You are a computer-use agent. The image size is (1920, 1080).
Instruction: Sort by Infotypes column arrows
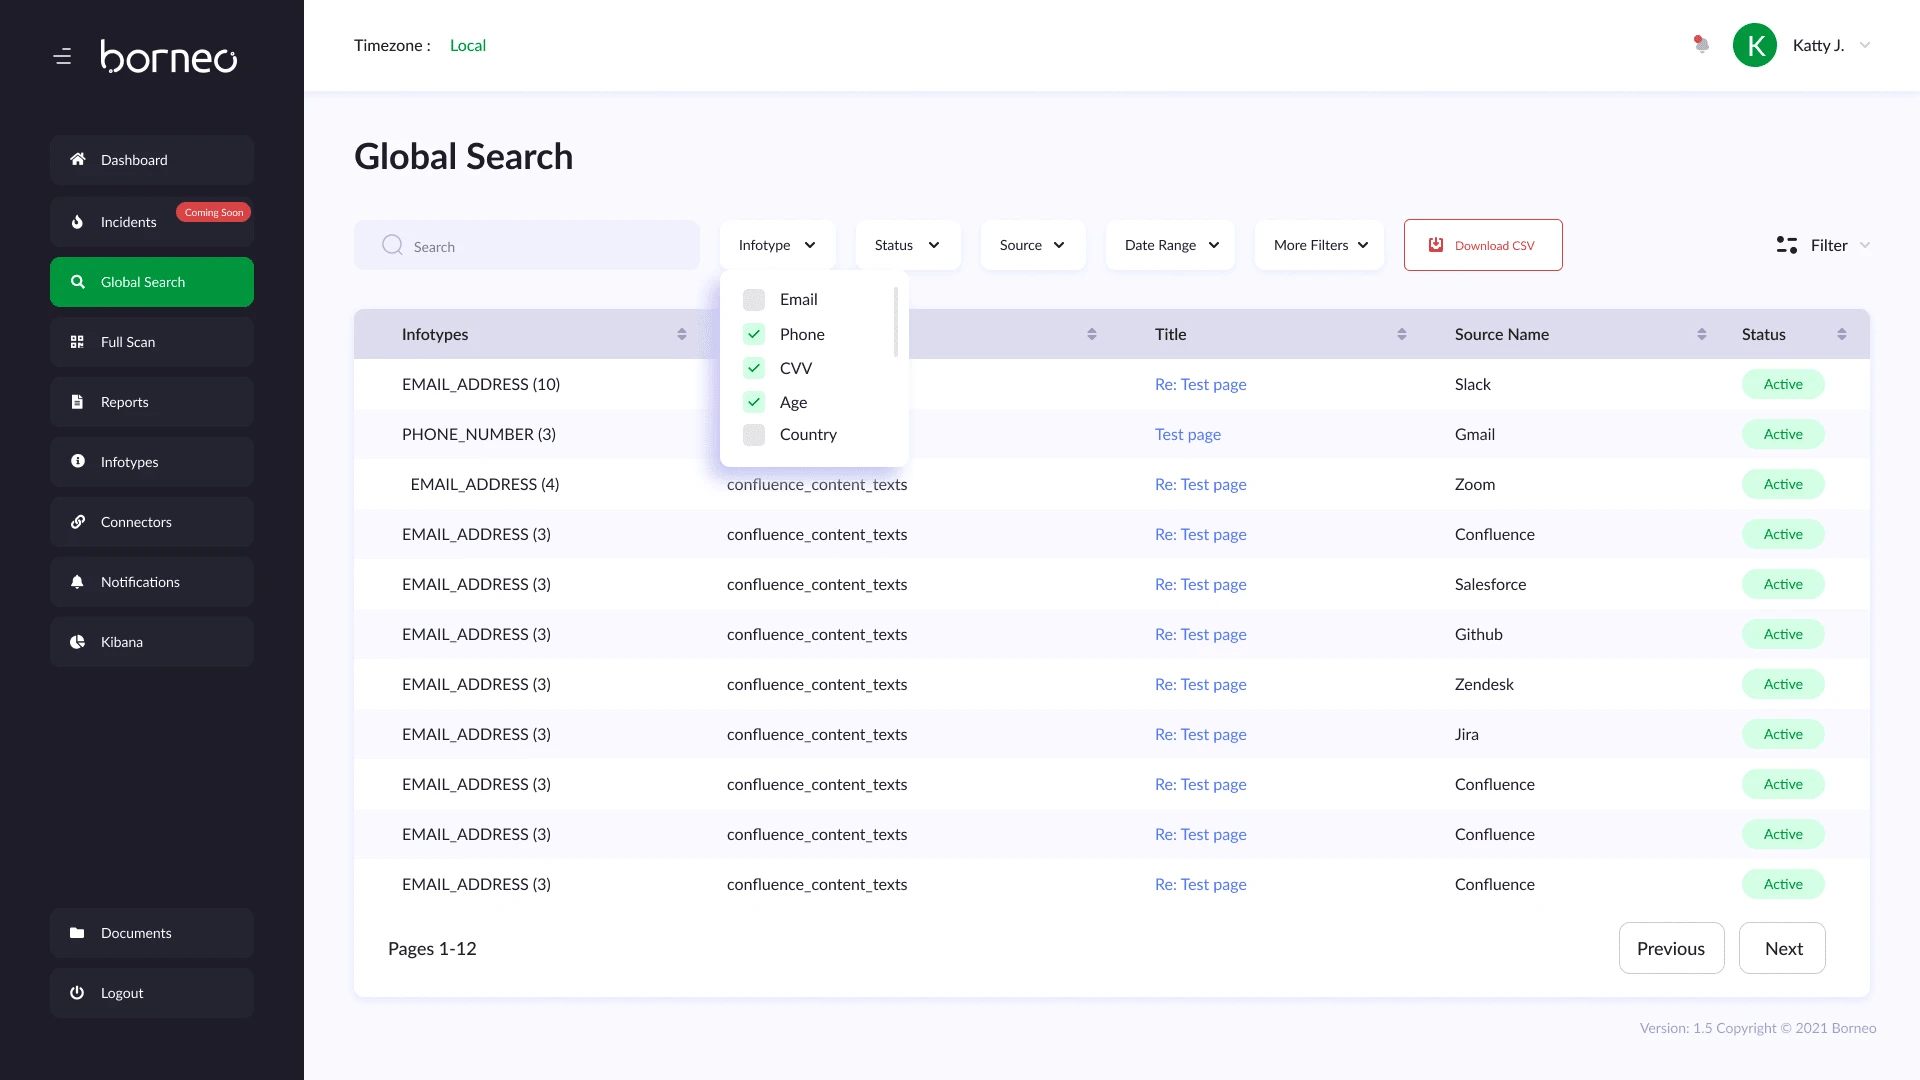click(681, 334)
